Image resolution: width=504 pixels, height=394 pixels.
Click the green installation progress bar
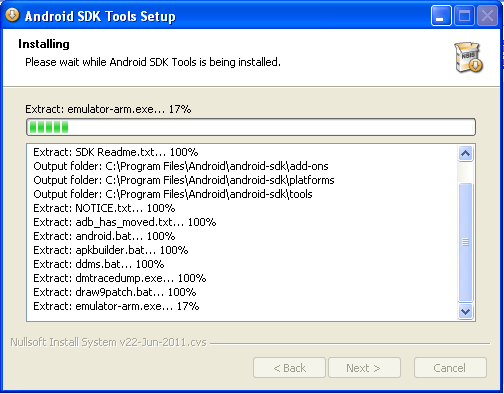click(251, 127)
